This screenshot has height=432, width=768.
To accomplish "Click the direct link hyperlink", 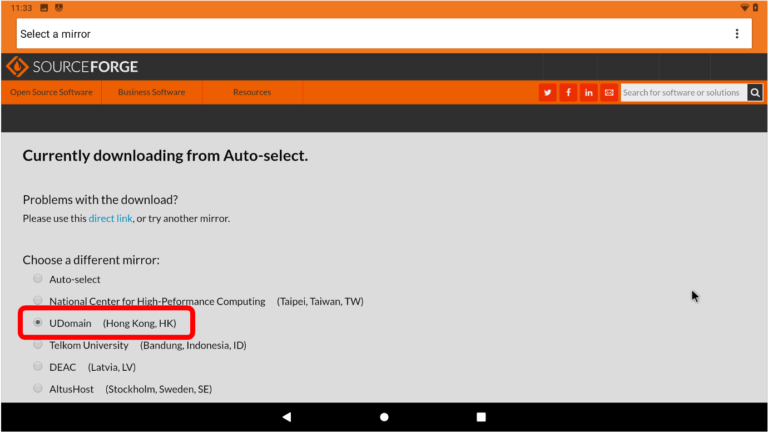I will pos(110,218).
